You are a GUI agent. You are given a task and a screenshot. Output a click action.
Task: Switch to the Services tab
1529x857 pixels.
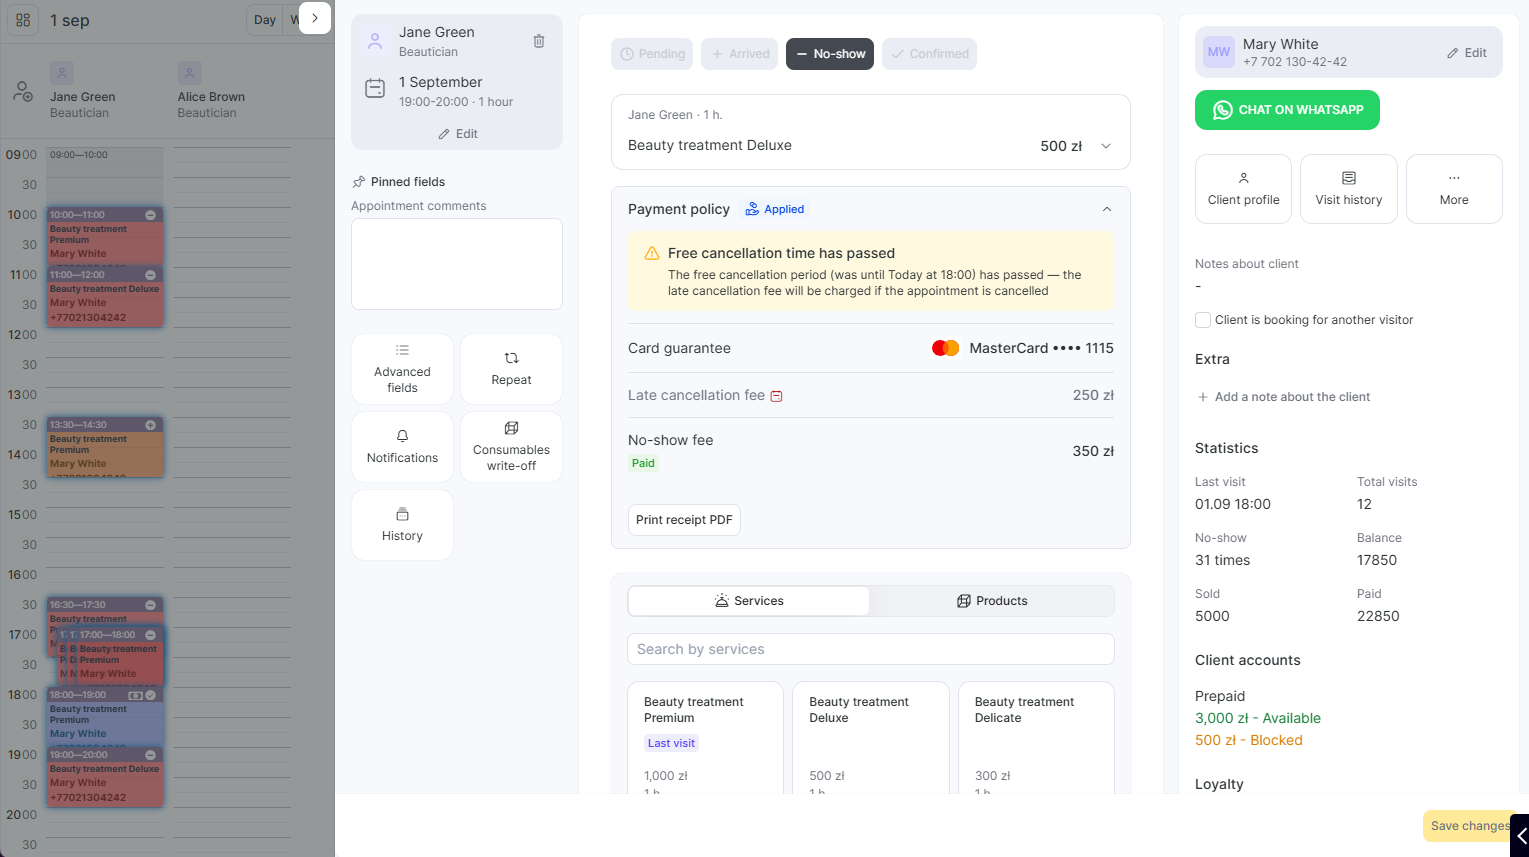(749, 601)
